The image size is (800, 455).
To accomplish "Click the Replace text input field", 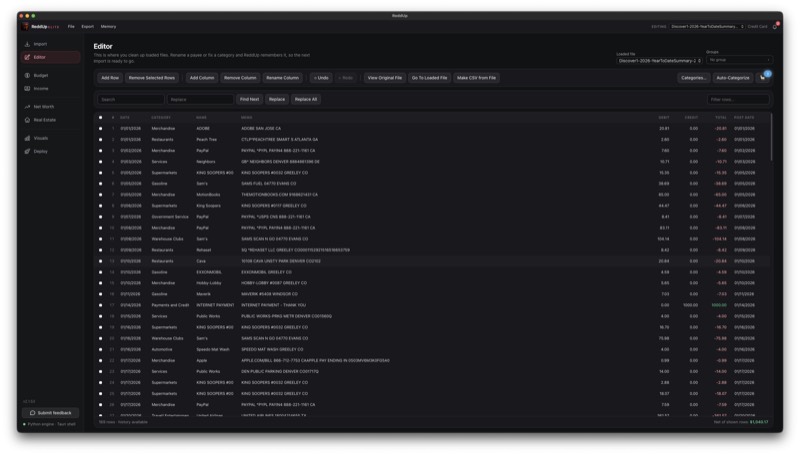I will click(200, 99).
